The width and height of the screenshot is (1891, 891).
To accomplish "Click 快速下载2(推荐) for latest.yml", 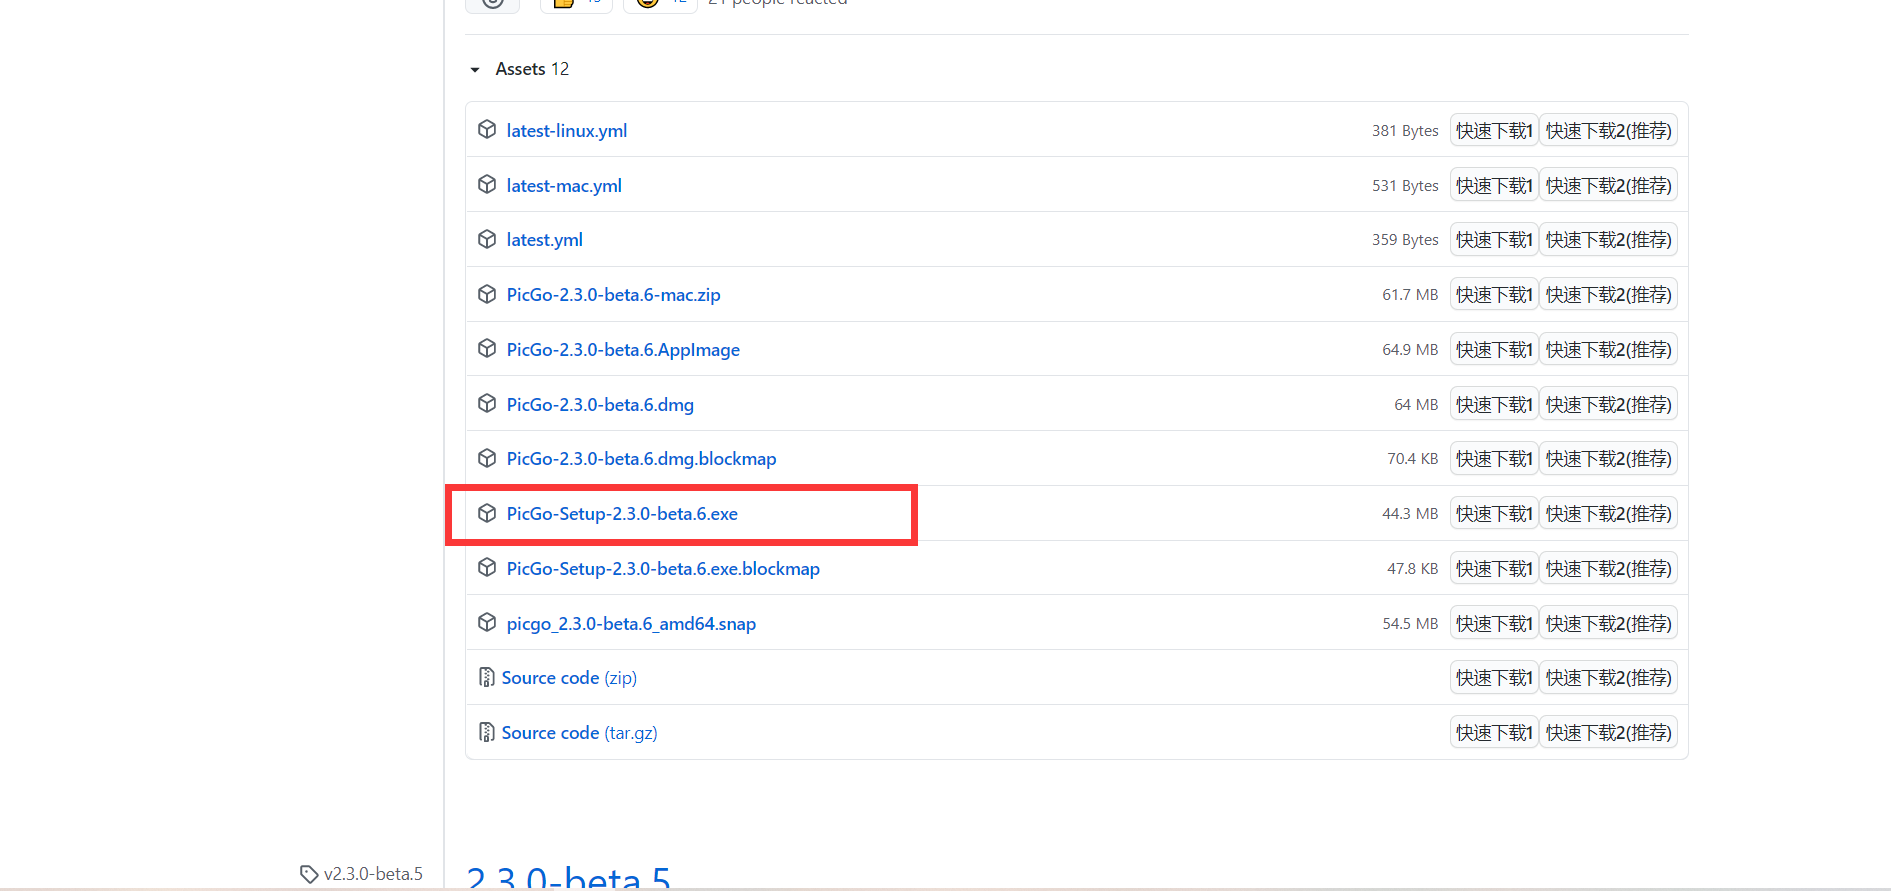I will point(1609,240).
